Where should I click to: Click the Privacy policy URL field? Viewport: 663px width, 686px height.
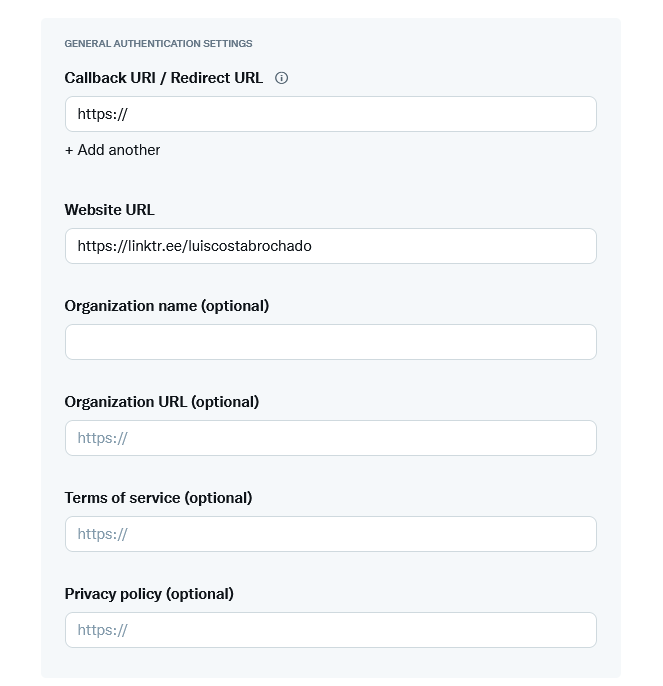330,630
